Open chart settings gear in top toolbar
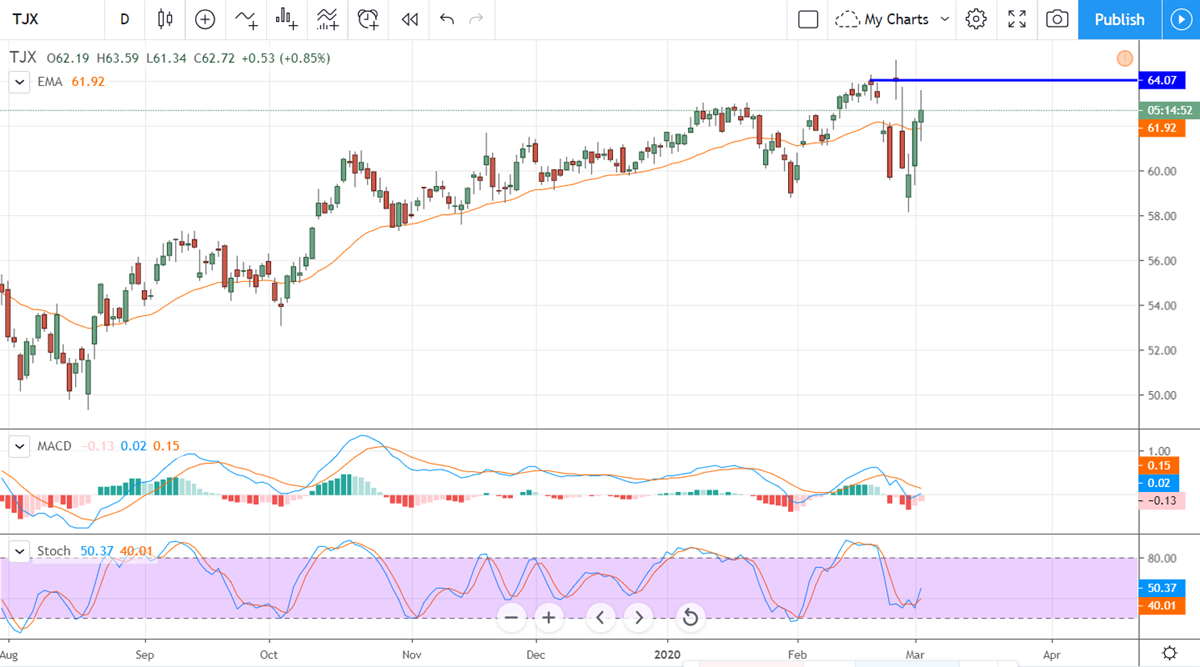1200x667 pixels. 976,19
